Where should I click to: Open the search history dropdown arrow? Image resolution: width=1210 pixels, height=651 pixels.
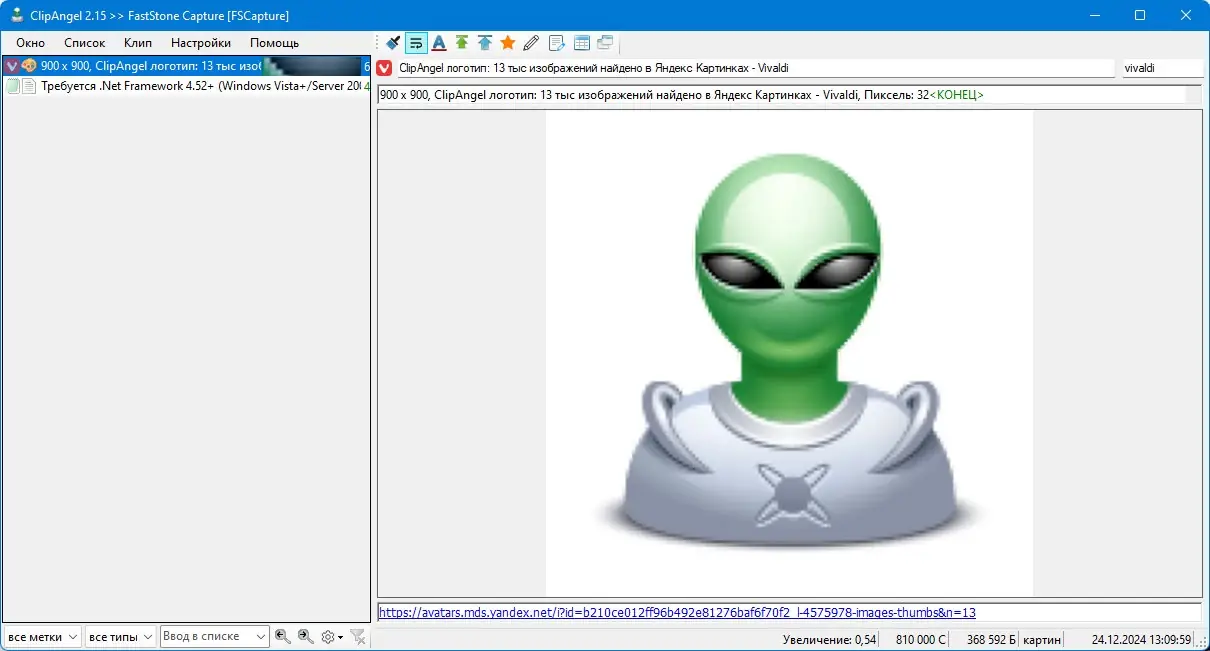262,636
